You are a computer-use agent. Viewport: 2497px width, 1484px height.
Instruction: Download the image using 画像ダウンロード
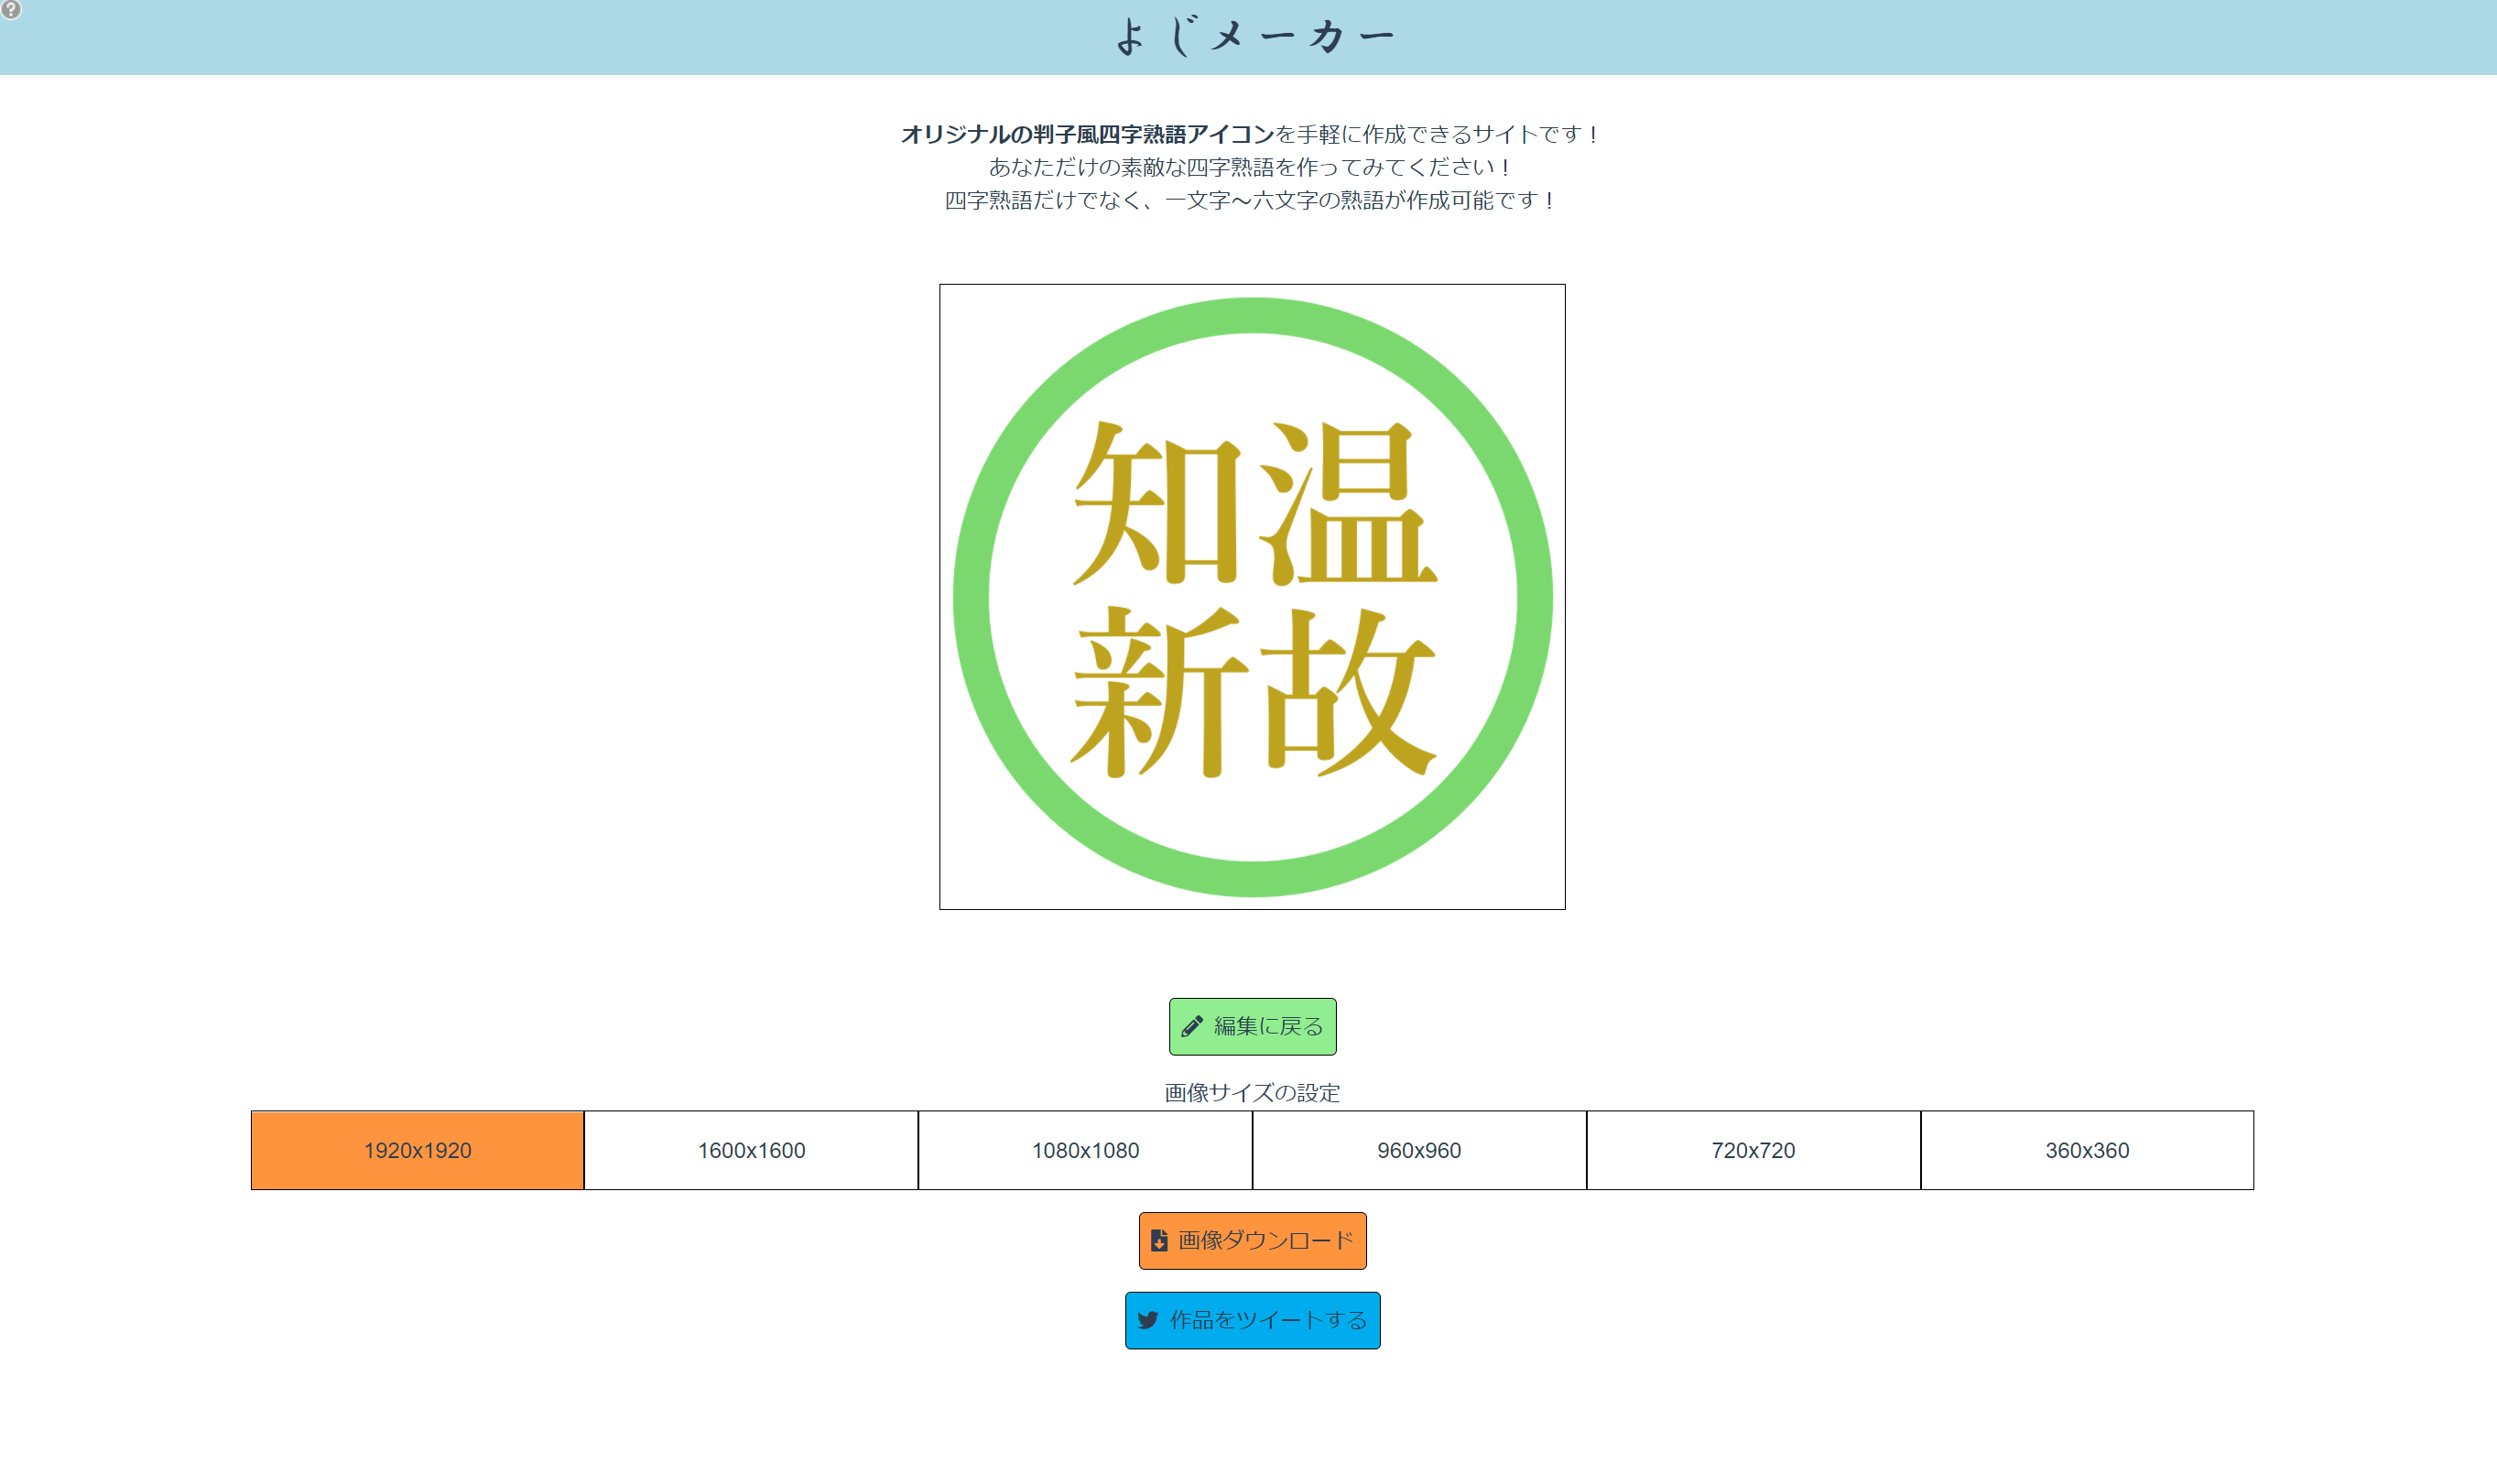tap(1251, 1240)
